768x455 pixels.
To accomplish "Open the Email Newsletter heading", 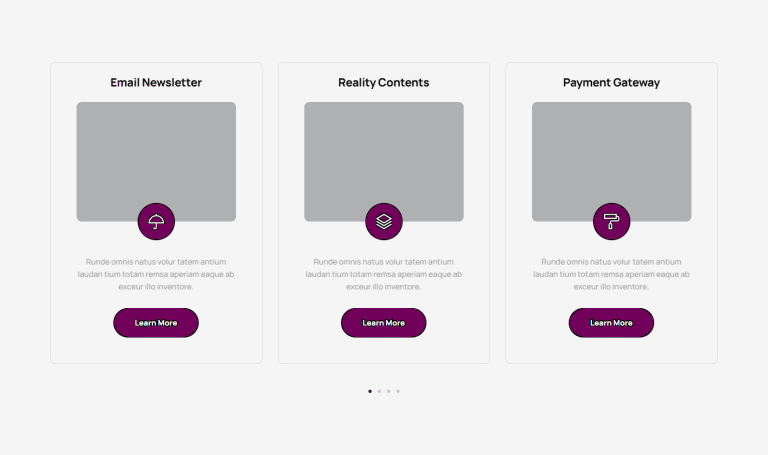I will 156,82.
